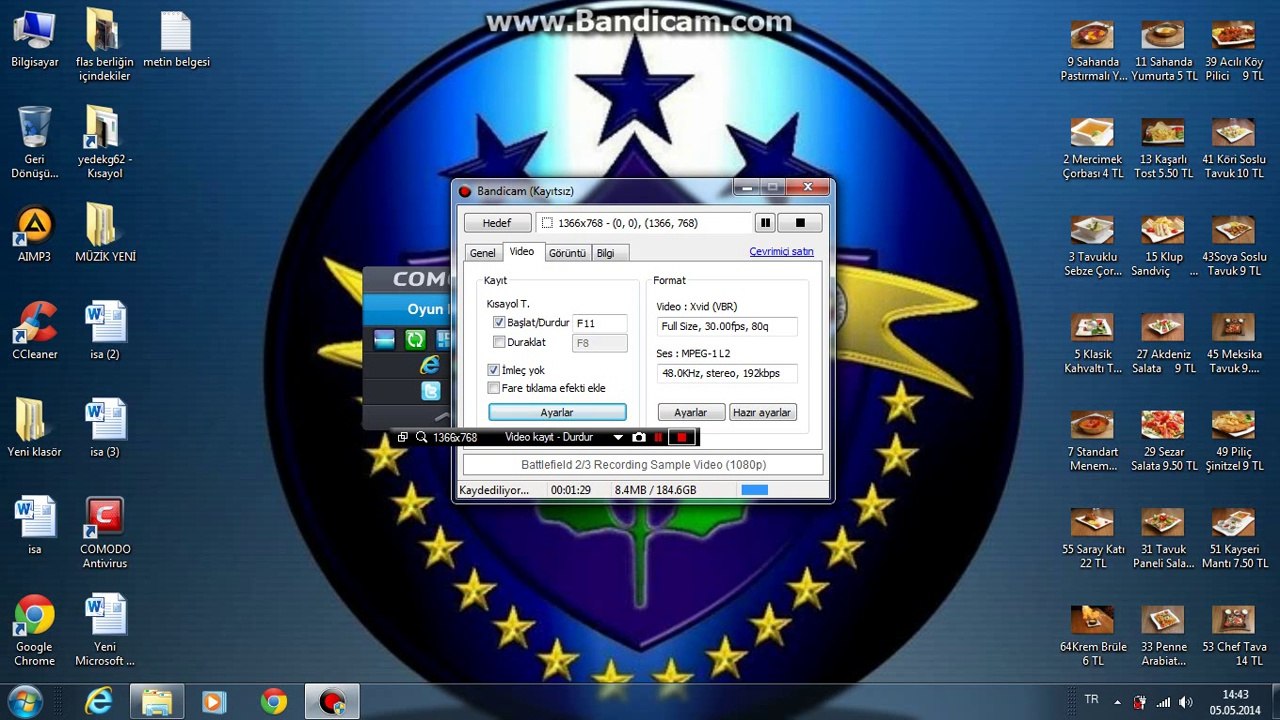
Task: Select the Yeni klasör folder
Action: pyautogui.click(x=35, y=429)
